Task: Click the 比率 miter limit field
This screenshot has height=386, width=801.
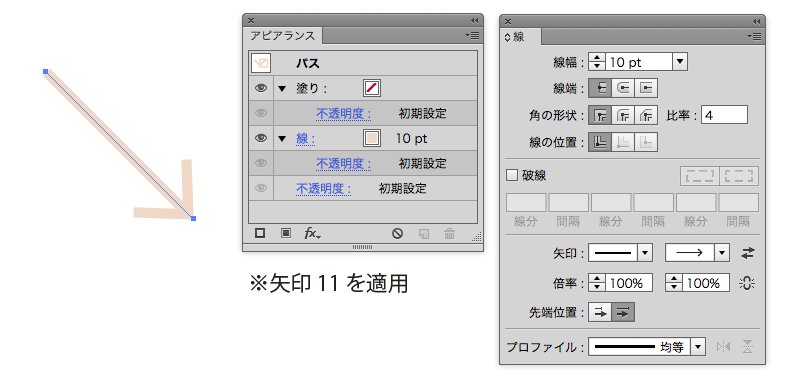Action: click(724, 115)
